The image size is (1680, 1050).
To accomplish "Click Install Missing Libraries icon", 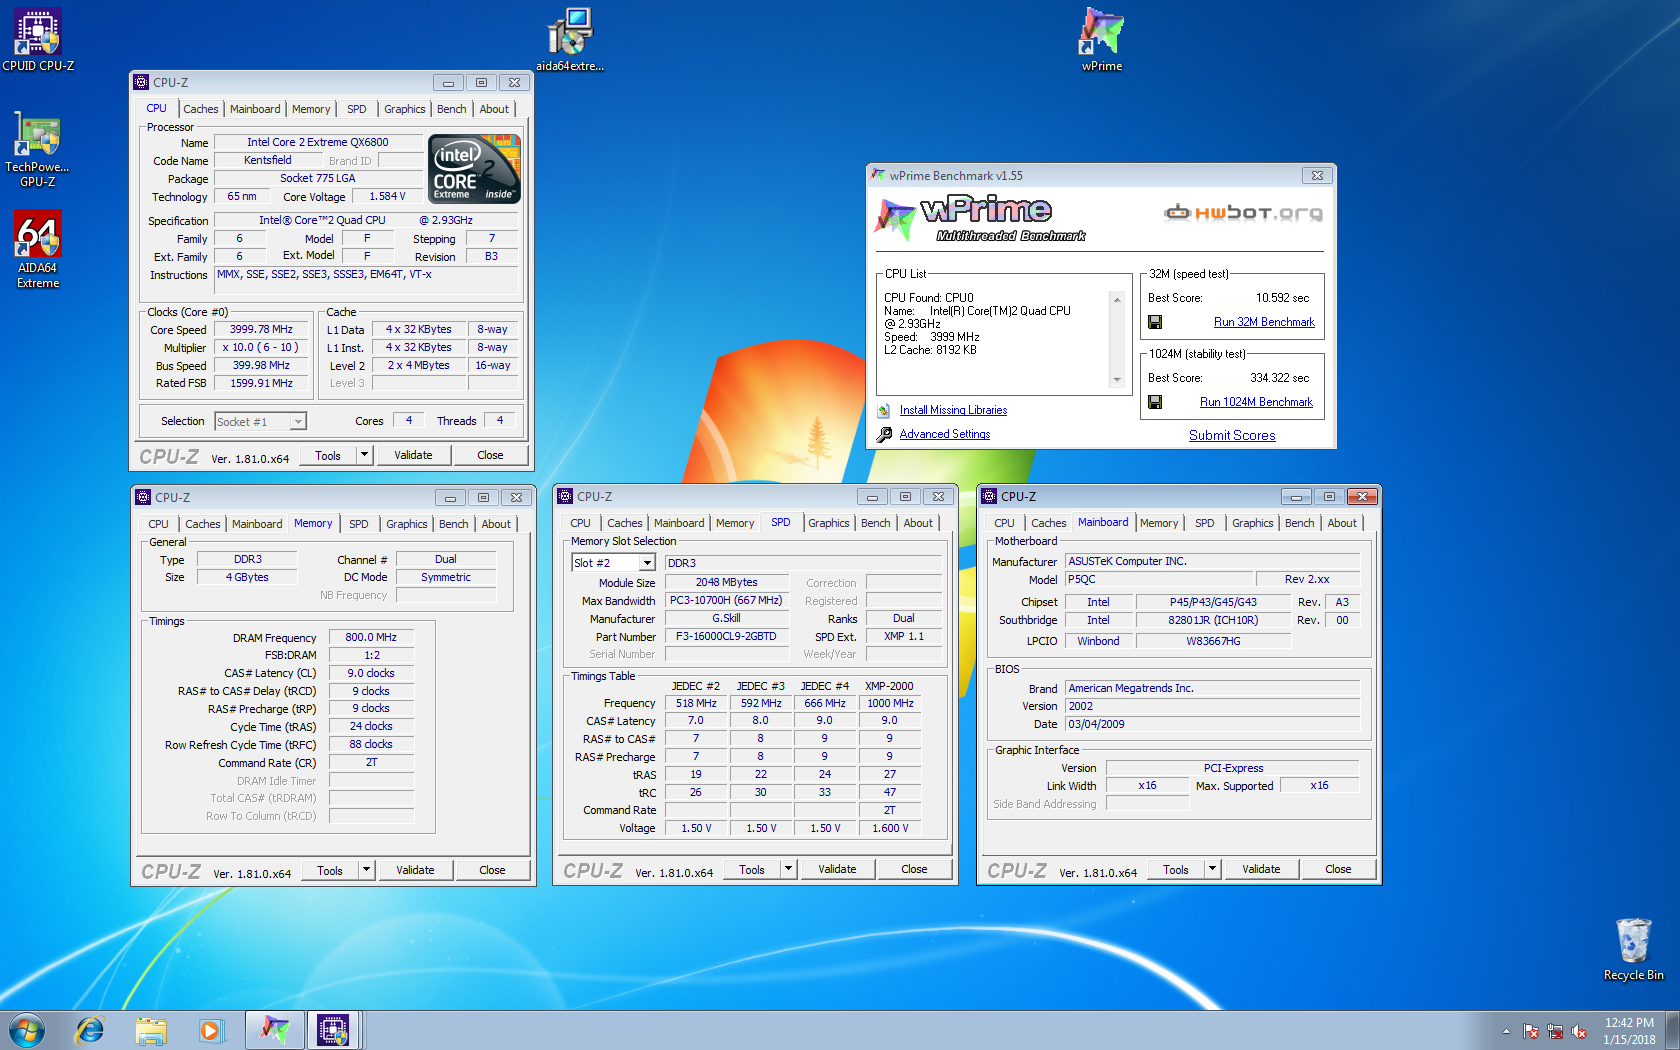I will pyautogui.click(x=884, y=410).
